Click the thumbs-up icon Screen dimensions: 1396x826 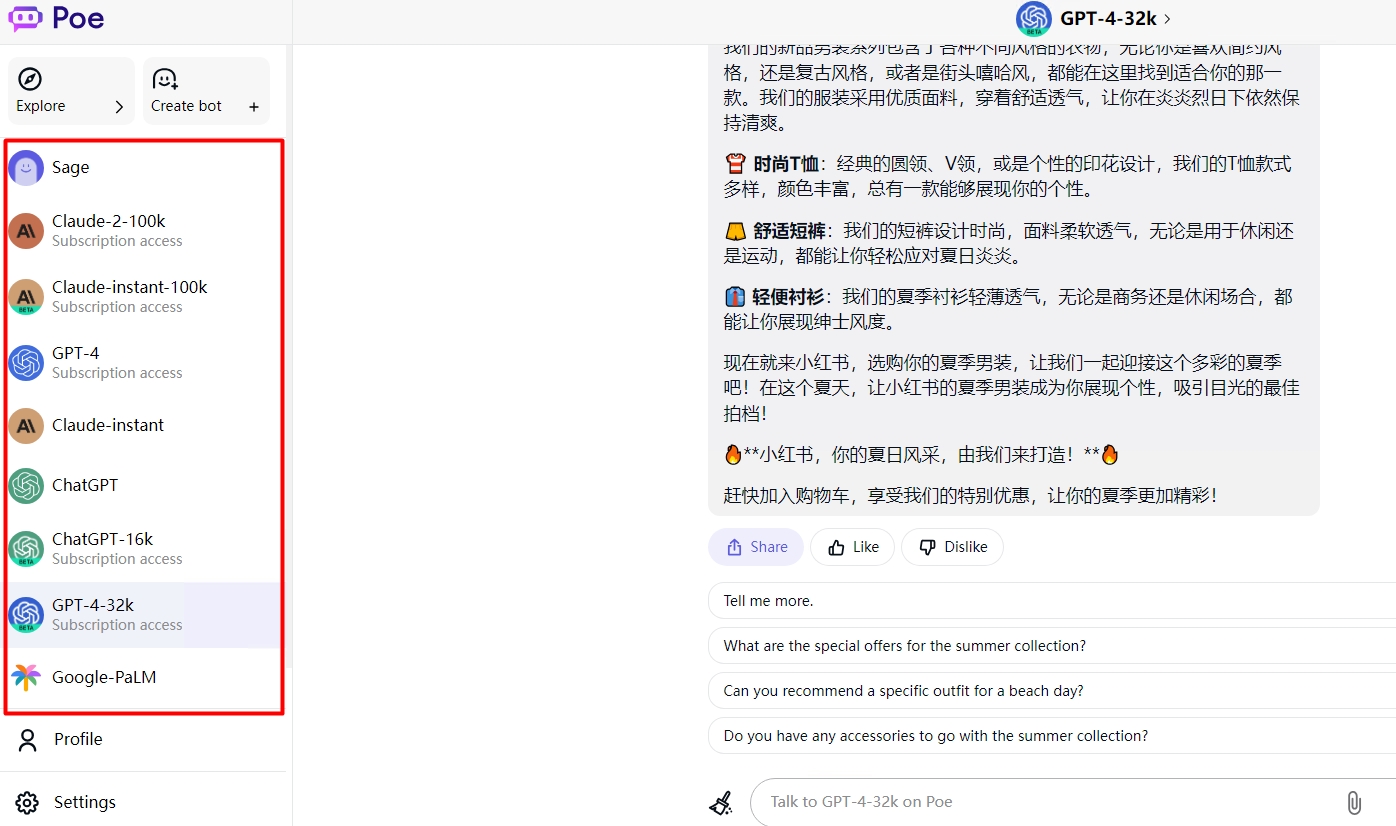point(837,547)
